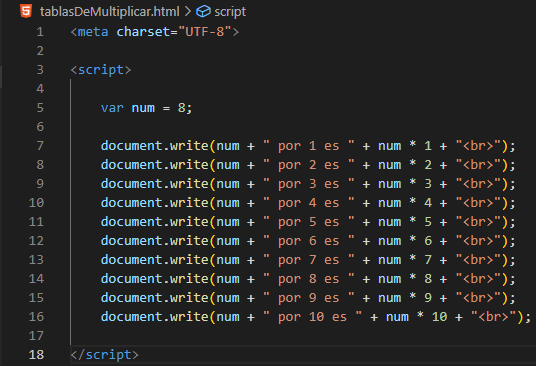Click line number 10 in gutter
This screenshot has height=366, width=536.
click(x=36, y=203)
